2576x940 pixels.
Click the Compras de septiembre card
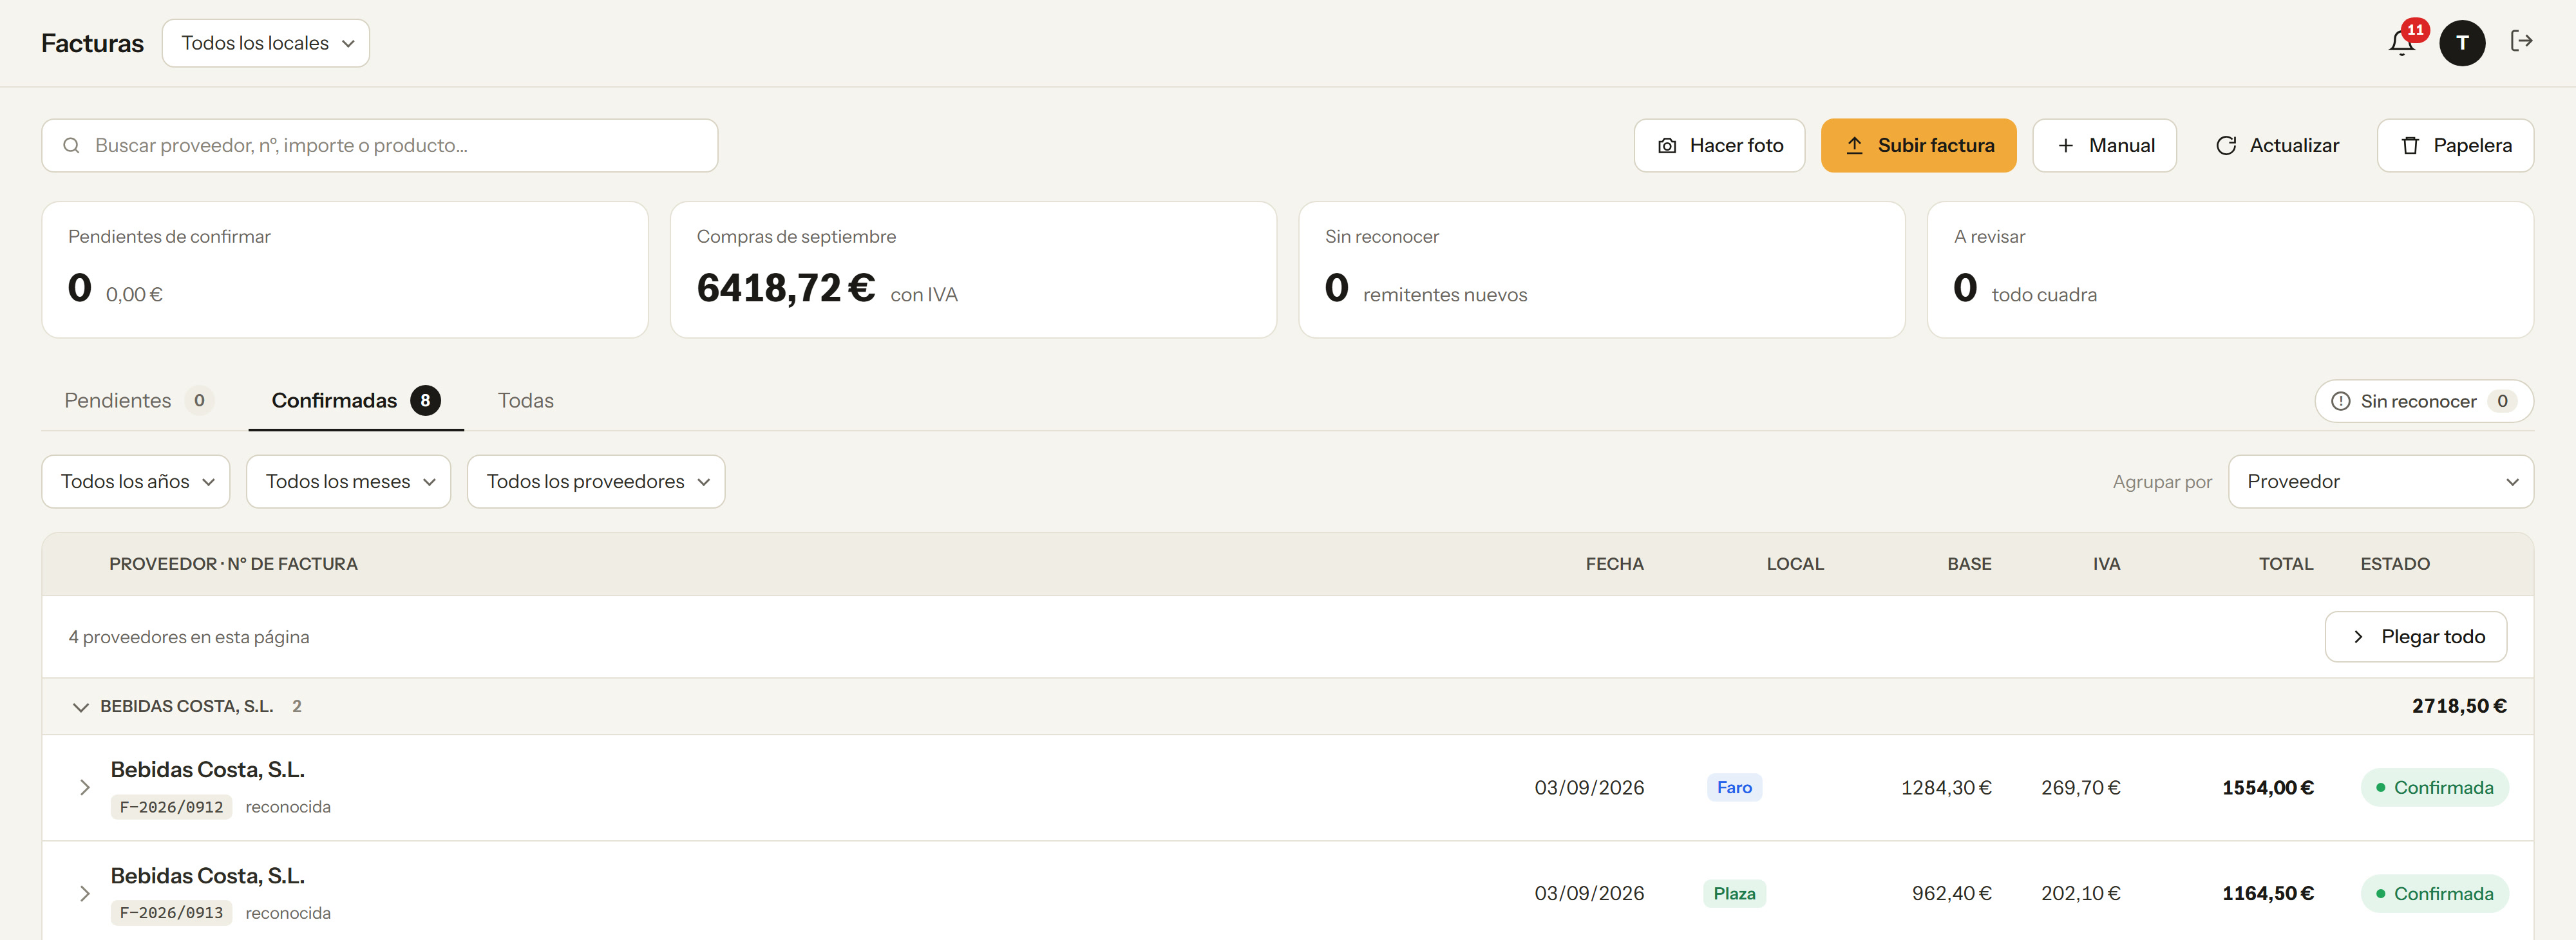(x=973, y=270)
